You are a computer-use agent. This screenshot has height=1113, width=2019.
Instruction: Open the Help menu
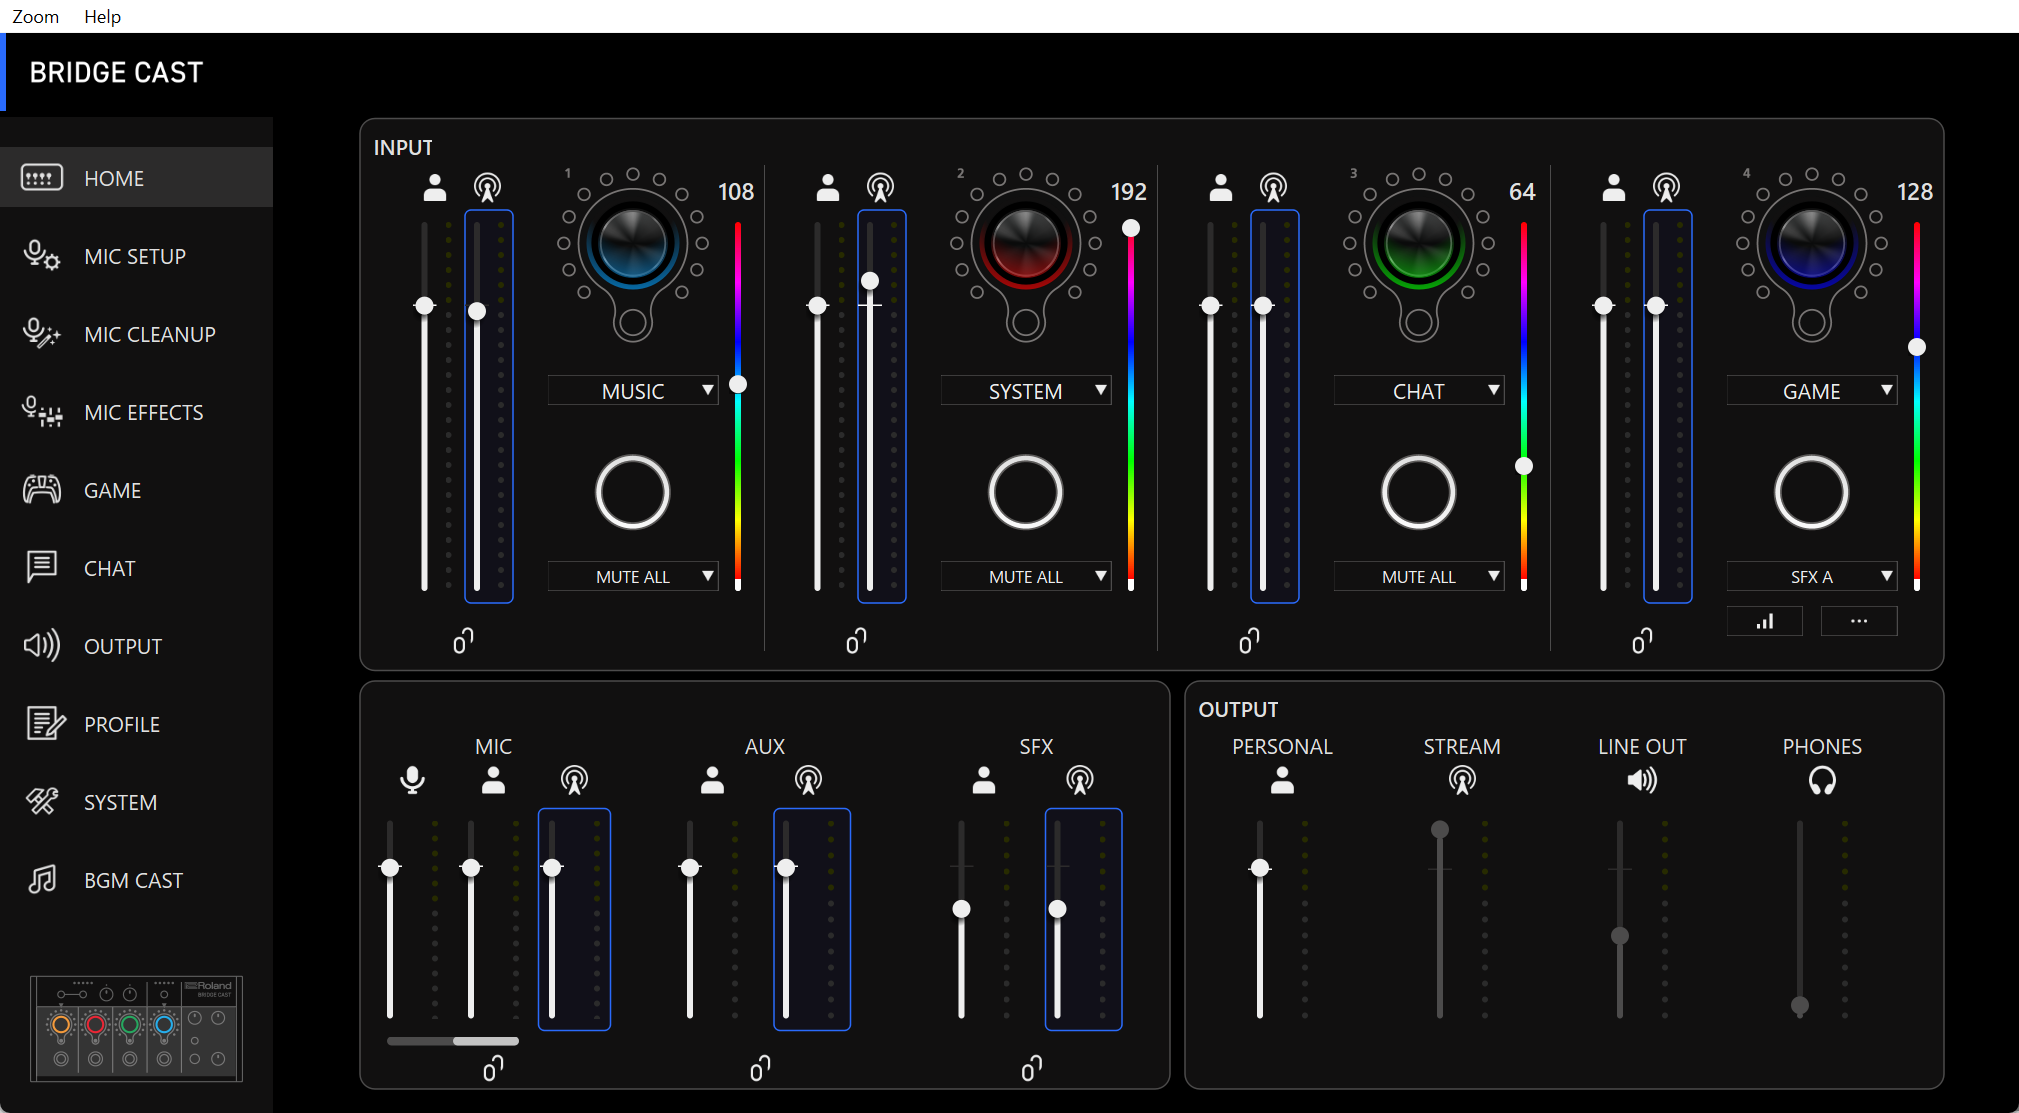pyautogui.click(x=102, y=16)
